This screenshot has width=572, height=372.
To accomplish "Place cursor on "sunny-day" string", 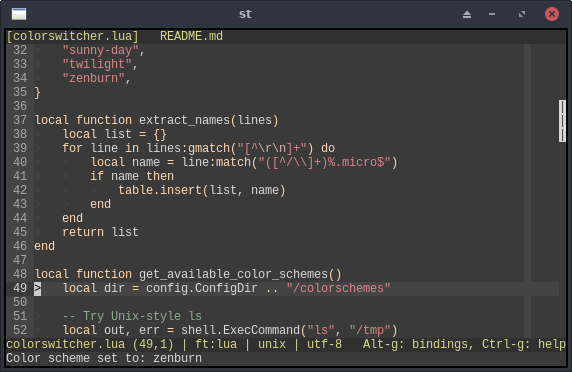I will (101, 50).
